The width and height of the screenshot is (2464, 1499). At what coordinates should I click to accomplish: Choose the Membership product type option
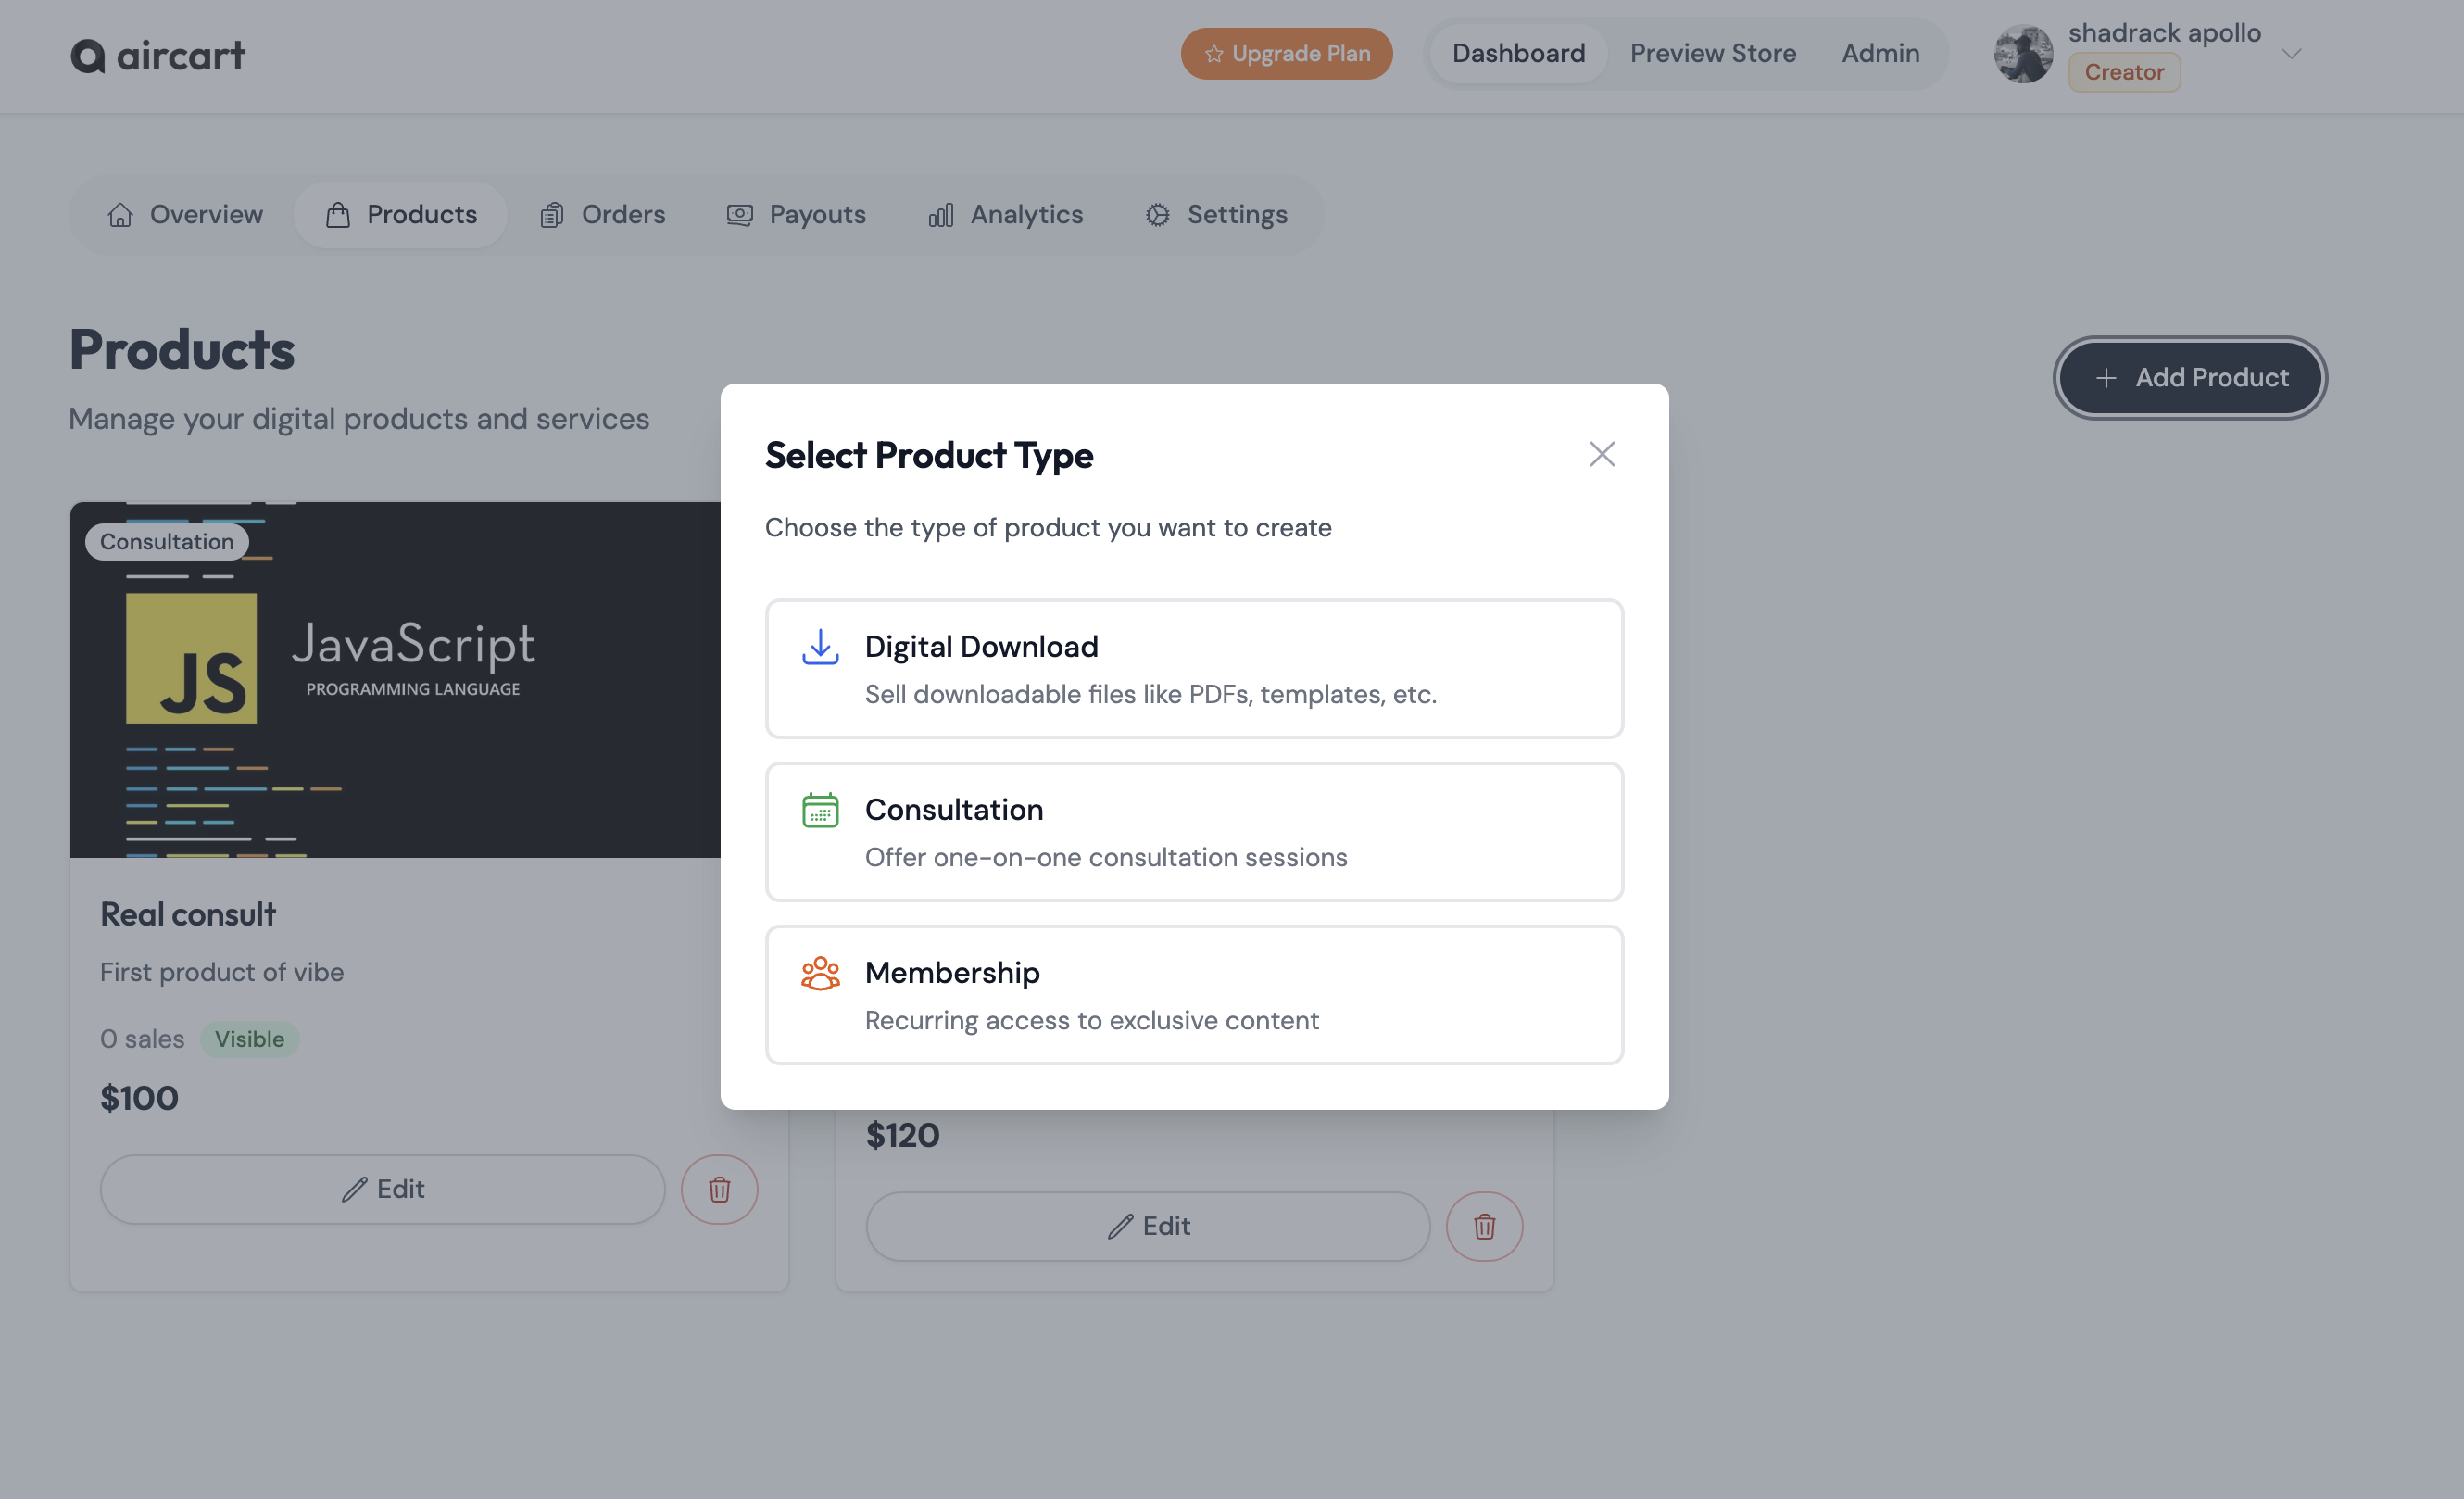coord(1194,995)
